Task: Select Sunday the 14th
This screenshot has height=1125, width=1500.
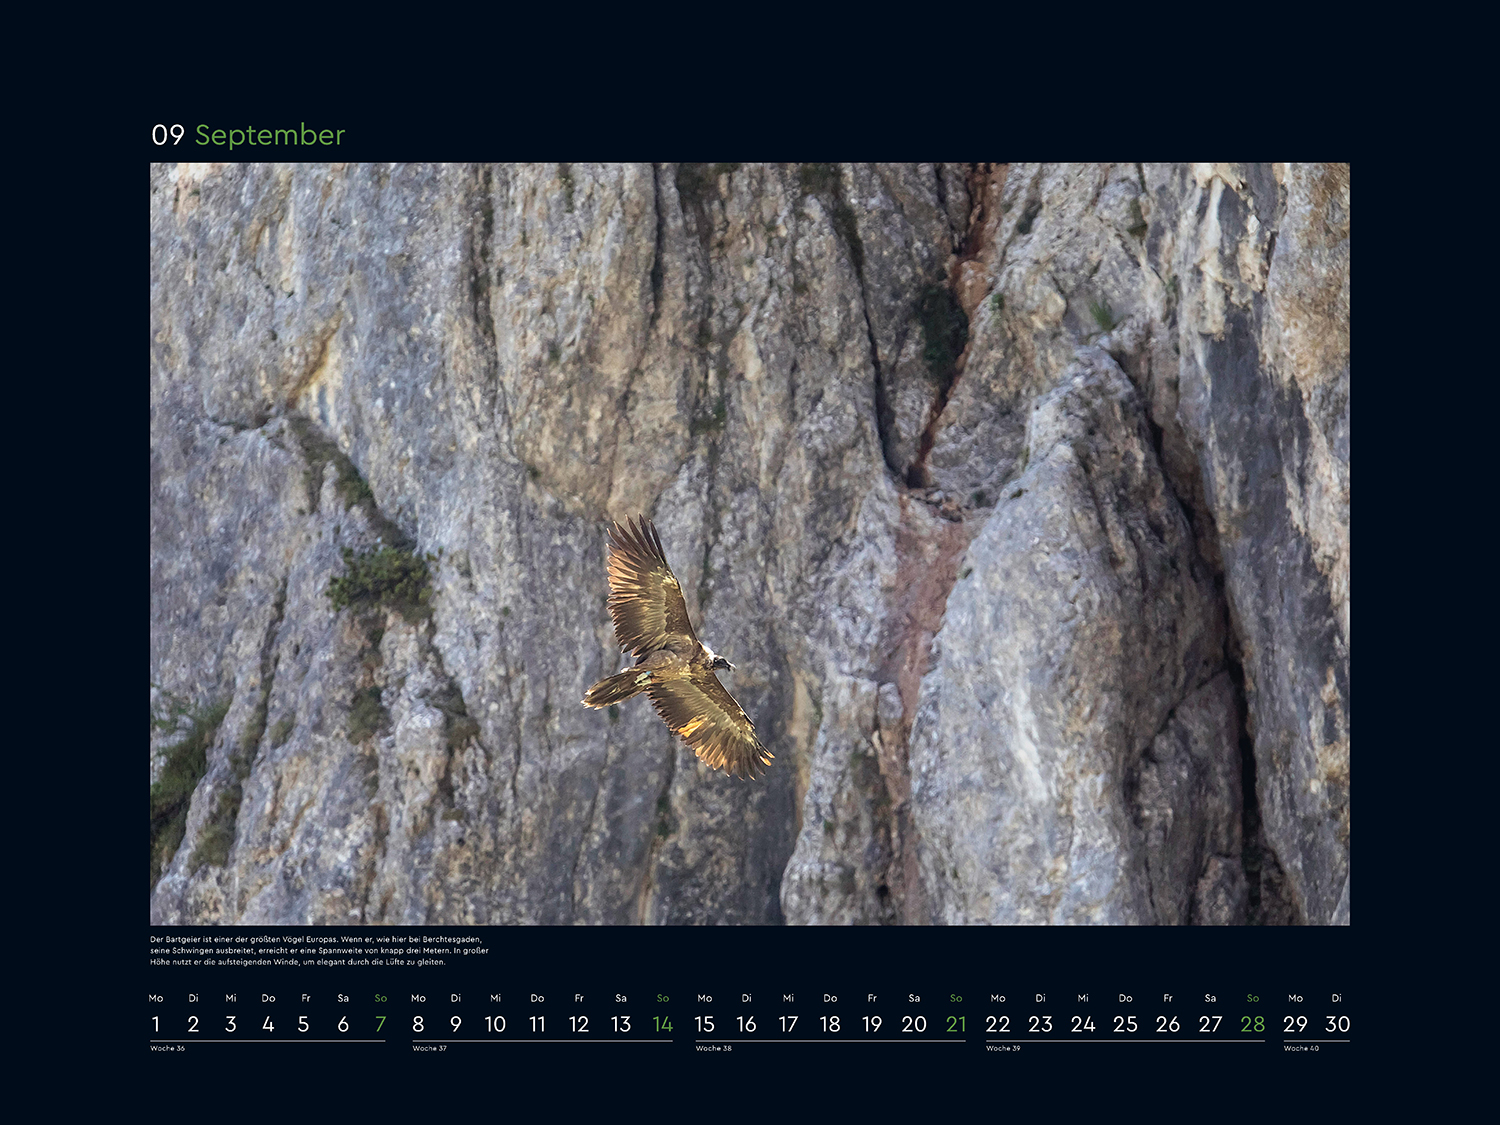Action: (662, 1024)
